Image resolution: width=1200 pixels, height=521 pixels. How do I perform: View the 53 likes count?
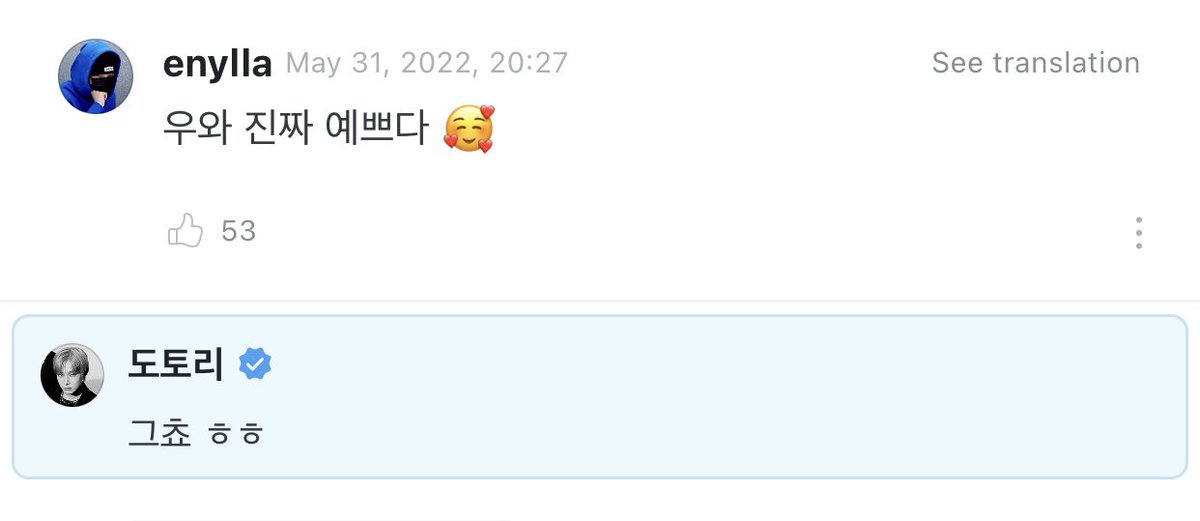click(239, 232)
